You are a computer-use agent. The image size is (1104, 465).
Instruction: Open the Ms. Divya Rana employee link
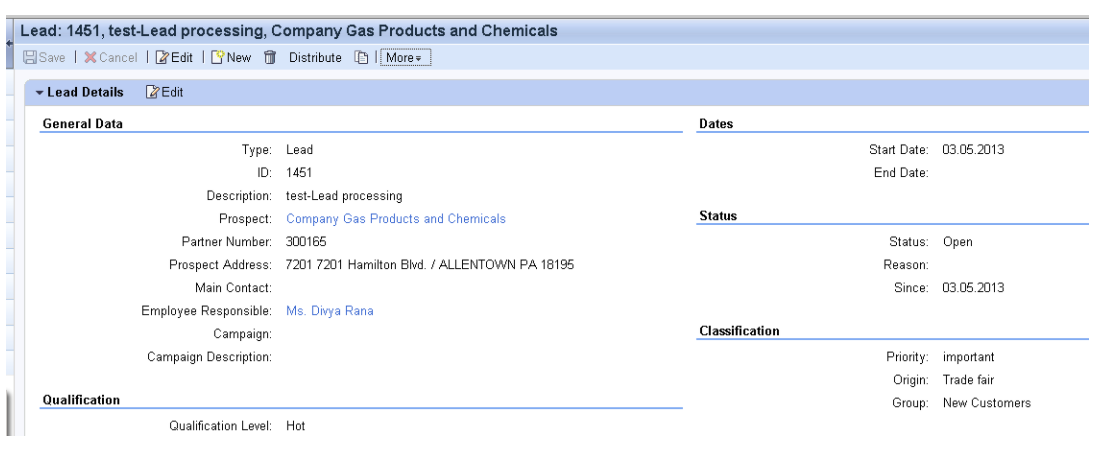coord(330,311)
